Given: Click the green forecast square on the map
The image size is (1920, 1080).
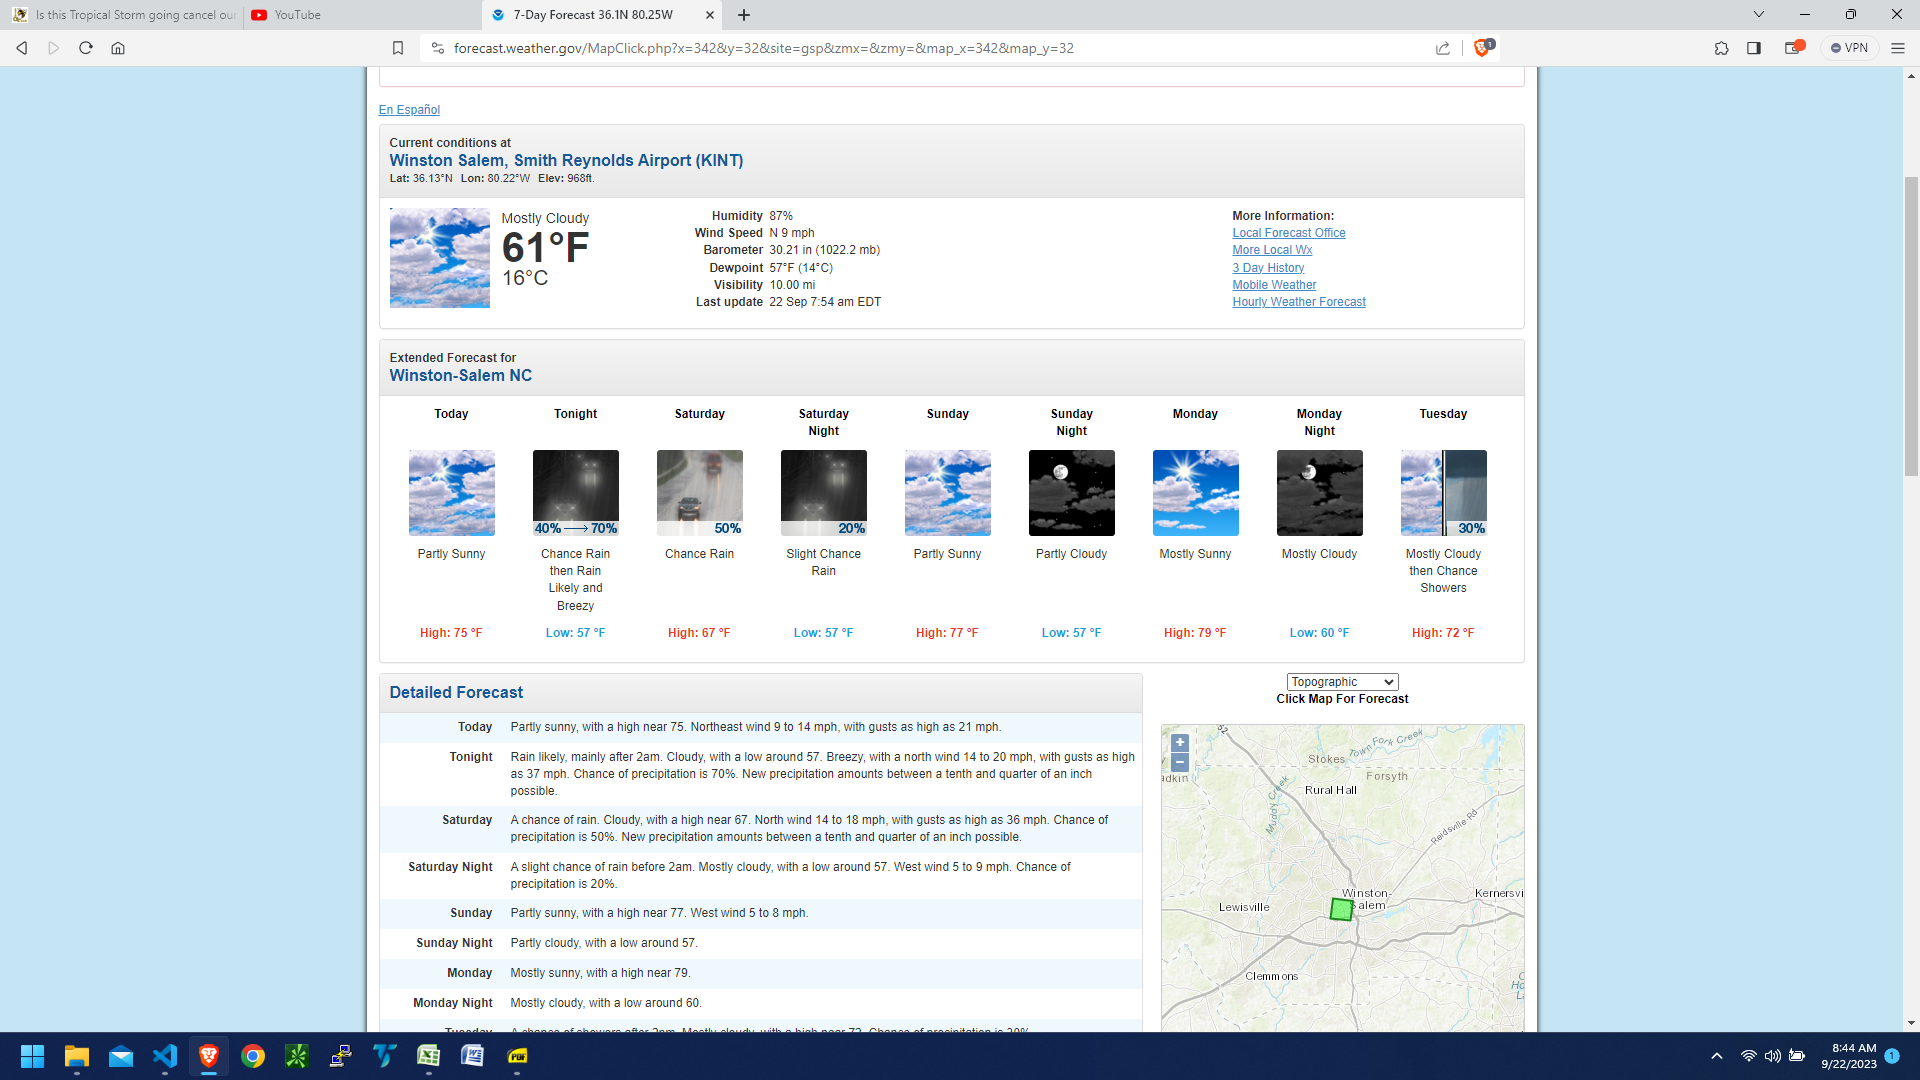Looking at the screenshot, I should (1341, 909).
